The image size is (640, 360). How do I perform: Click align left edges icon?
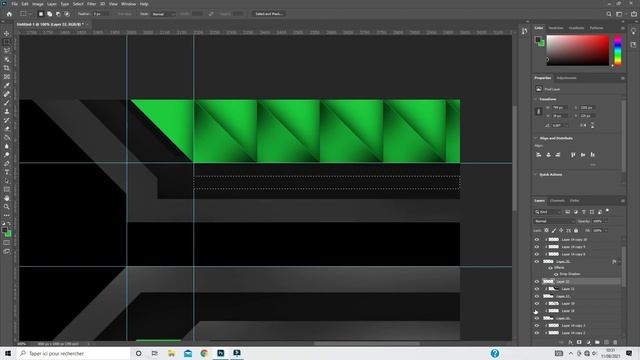tap(538, 155)
